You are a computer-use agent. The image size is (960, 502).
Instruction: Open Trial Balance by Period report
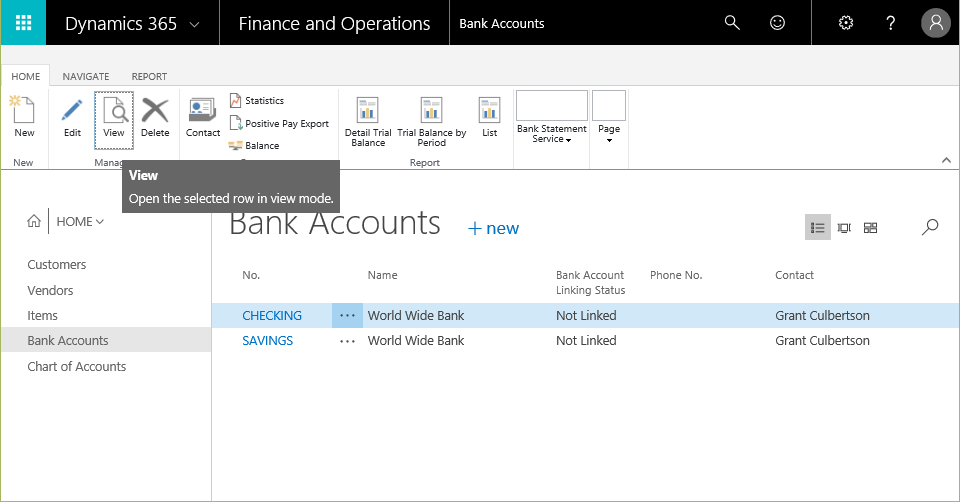(432, 122)
